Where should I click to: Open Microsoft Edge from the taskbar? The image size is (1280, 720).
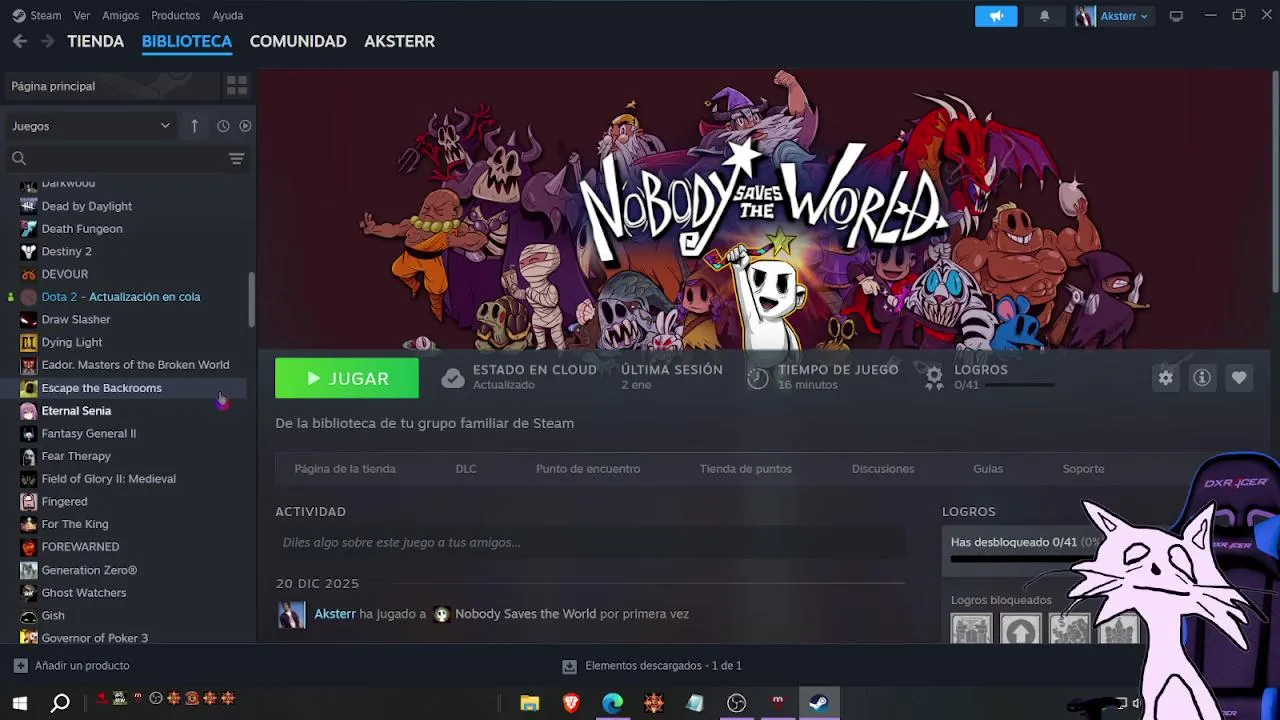(612, 703)
